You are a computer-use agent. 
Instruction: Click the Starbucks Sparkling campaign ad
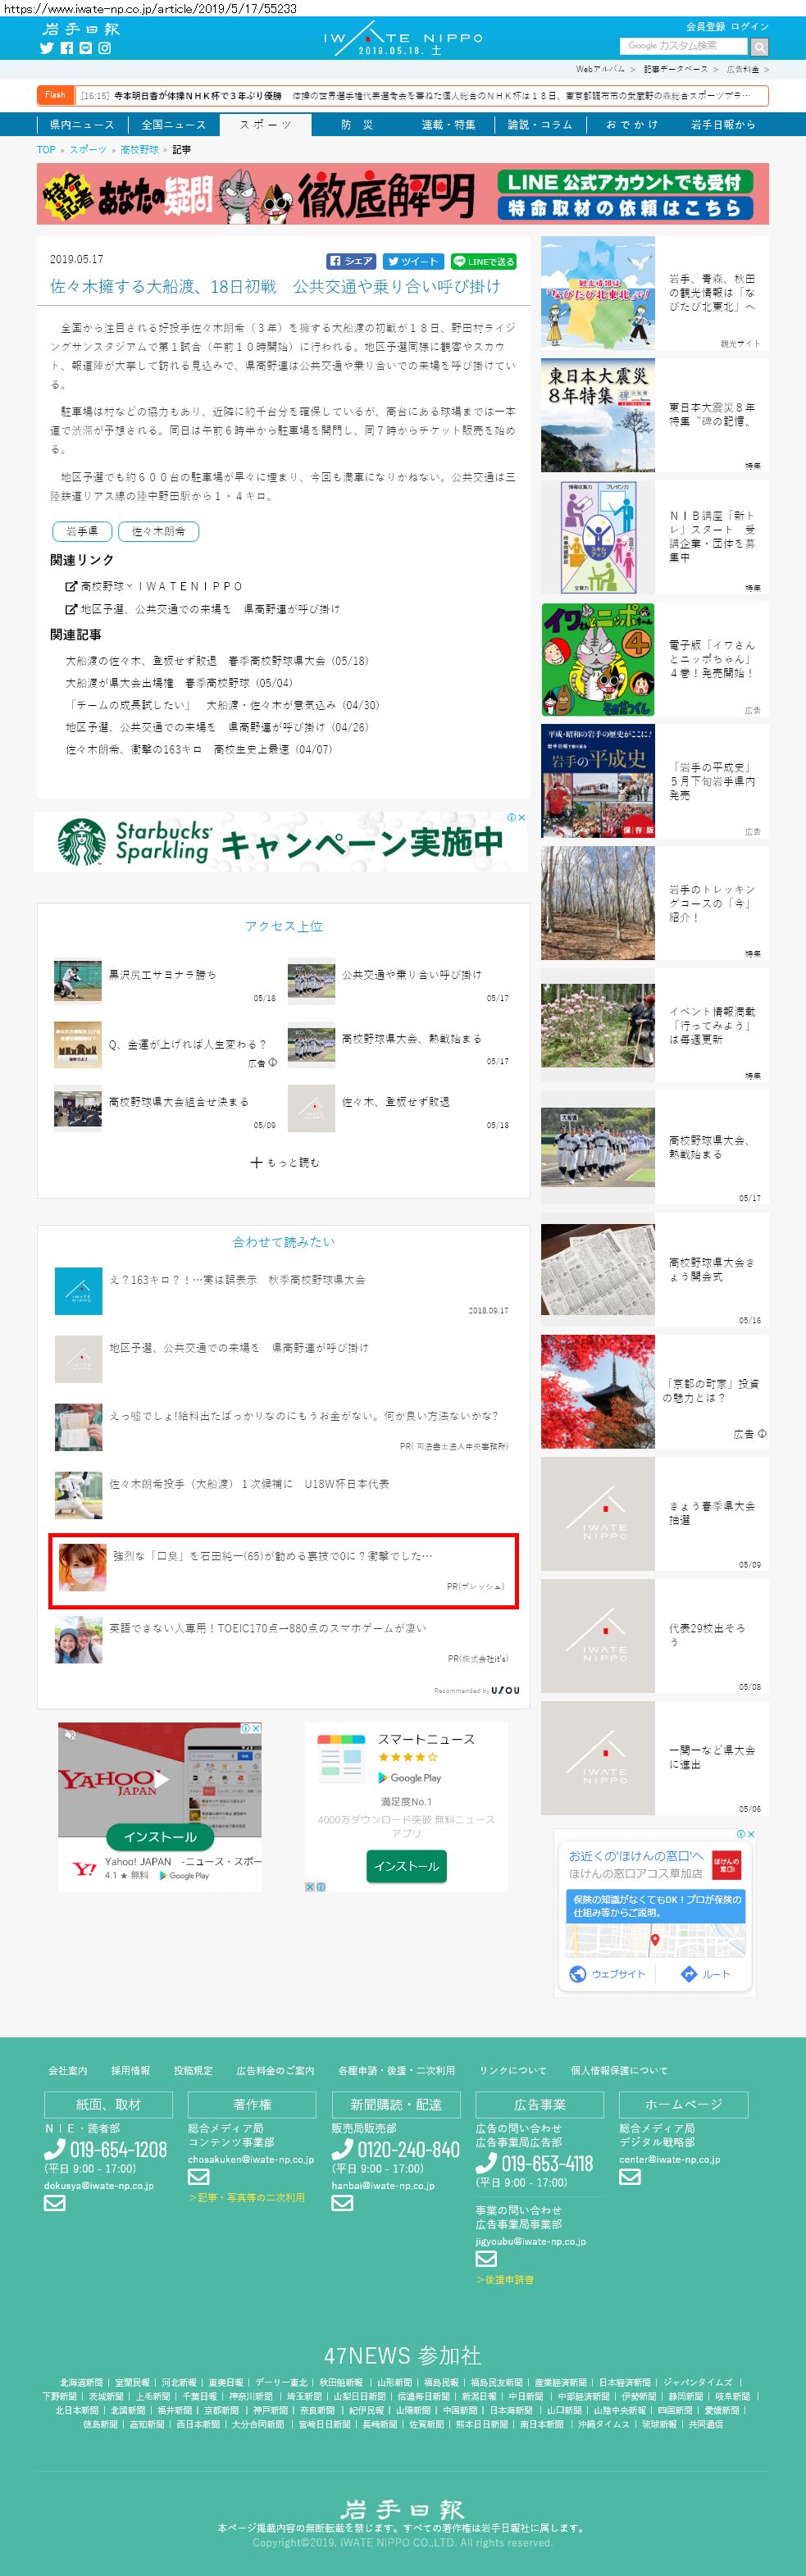281,842
